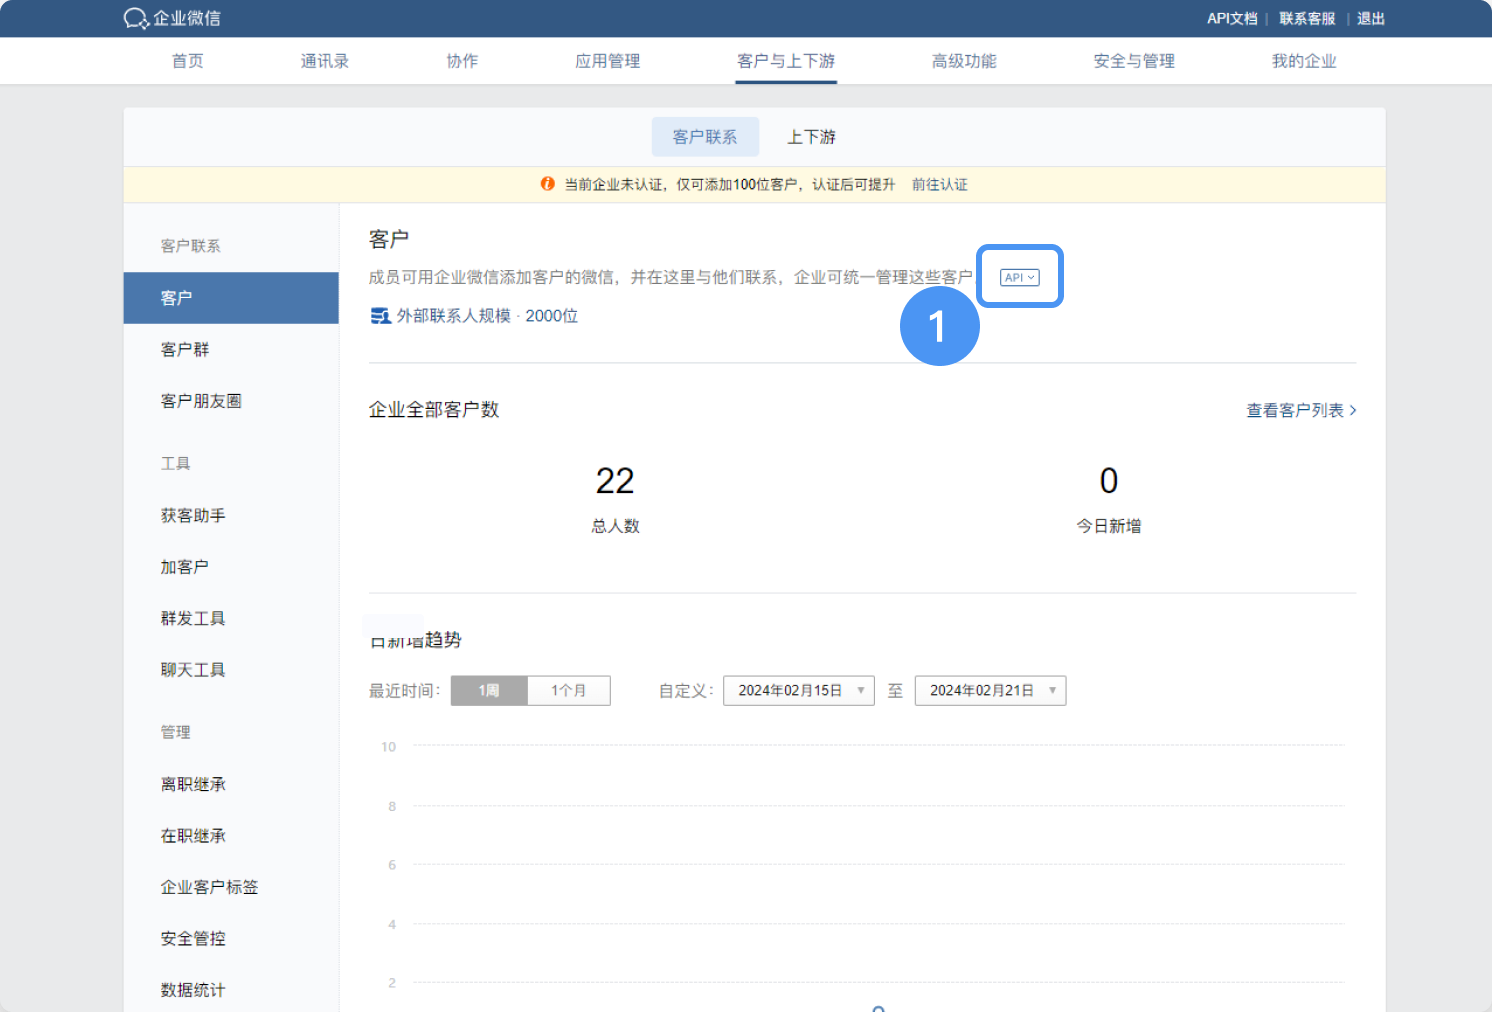This screenshot has width=1492, height=1012.
Task: Click the orange warning info icon
Action: (547, 184)
